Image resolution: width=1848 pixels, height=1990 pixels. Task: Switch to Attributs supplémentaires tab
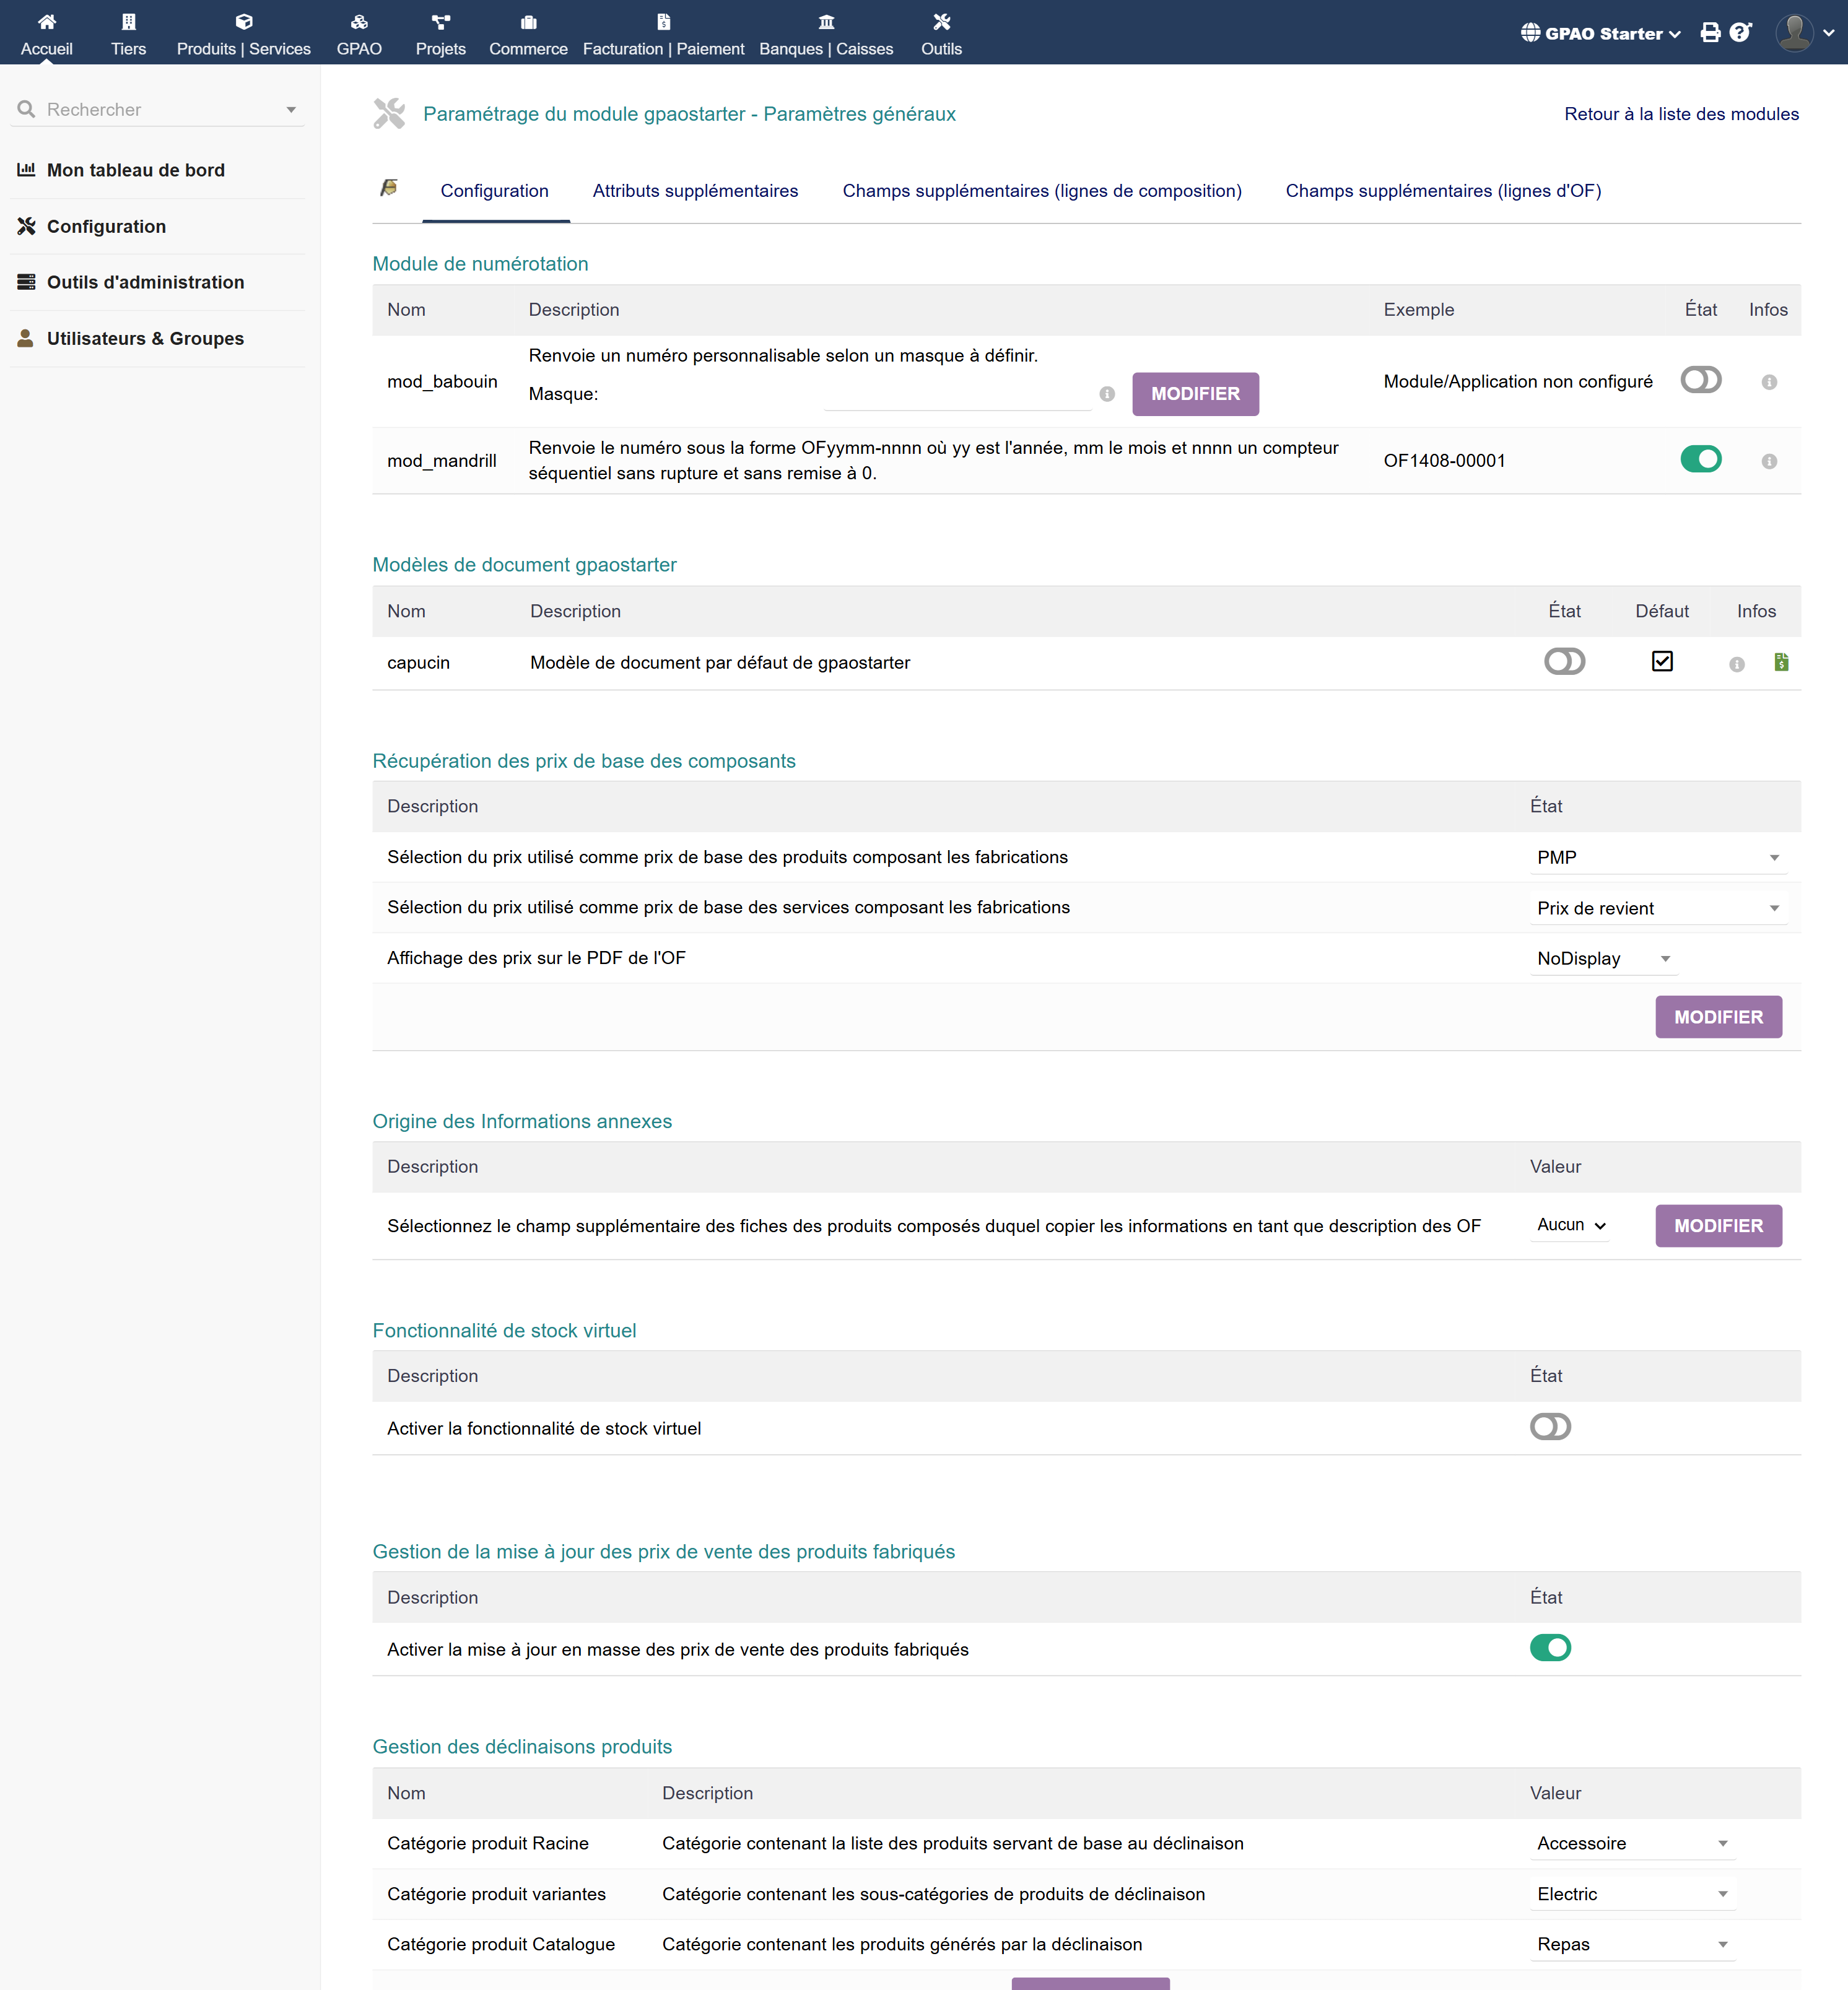[x=695, y=191]
